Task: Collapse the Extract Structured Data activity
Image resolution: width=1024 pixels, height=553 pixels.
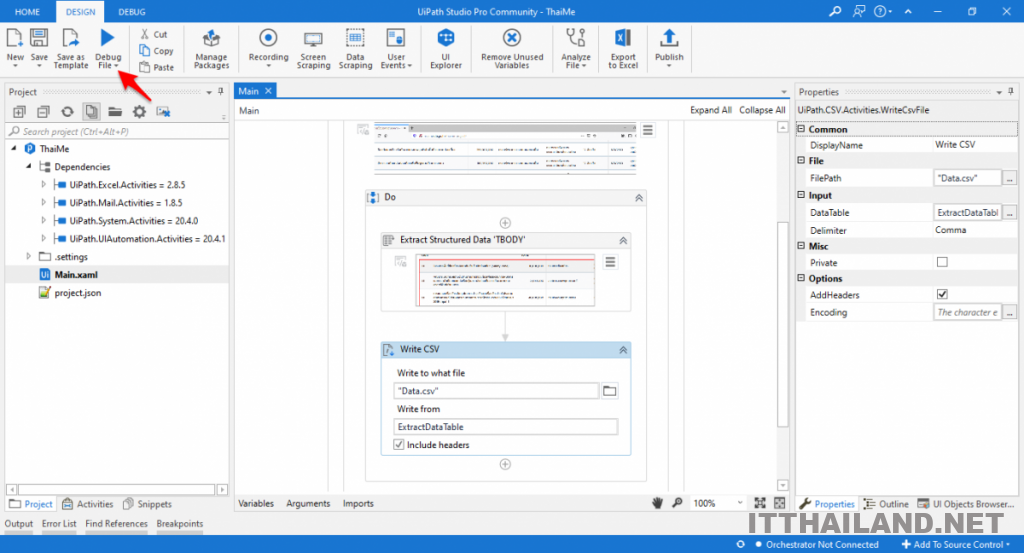Action: (623, 240)
